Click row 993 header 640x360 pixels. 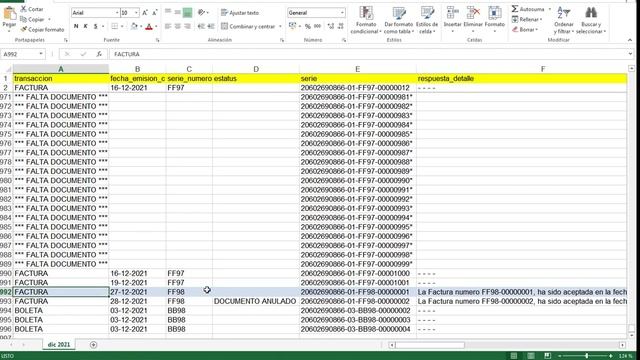6,301
